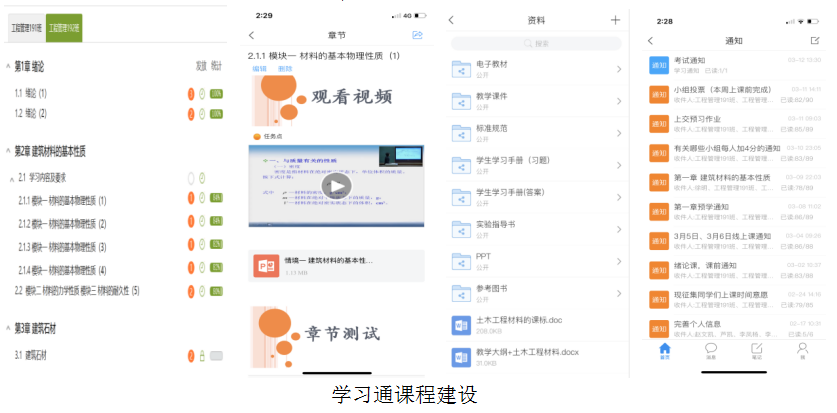Tap the plus icon in 资料 header

tap(615, 20)
